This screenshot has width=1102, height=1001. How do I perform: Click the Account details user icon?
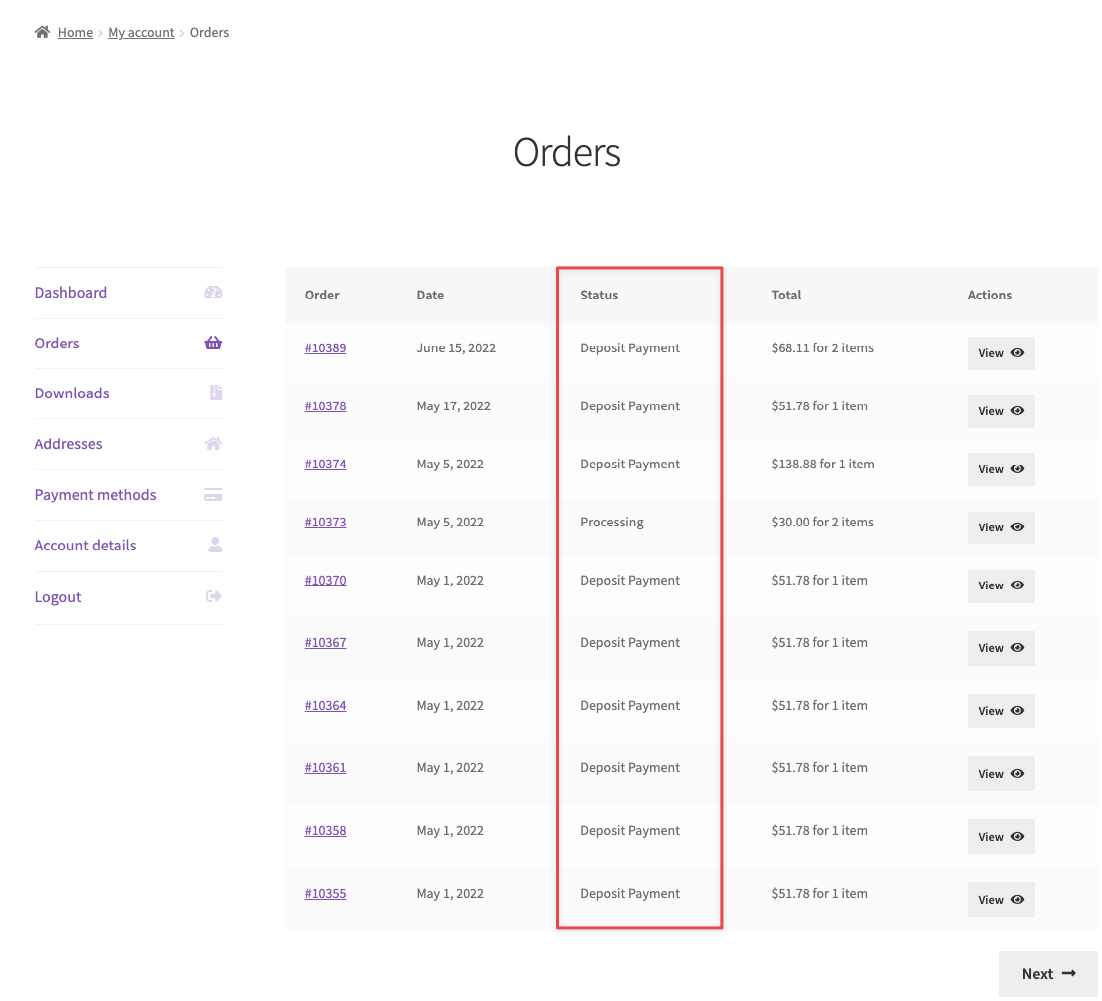pos(214,545)
